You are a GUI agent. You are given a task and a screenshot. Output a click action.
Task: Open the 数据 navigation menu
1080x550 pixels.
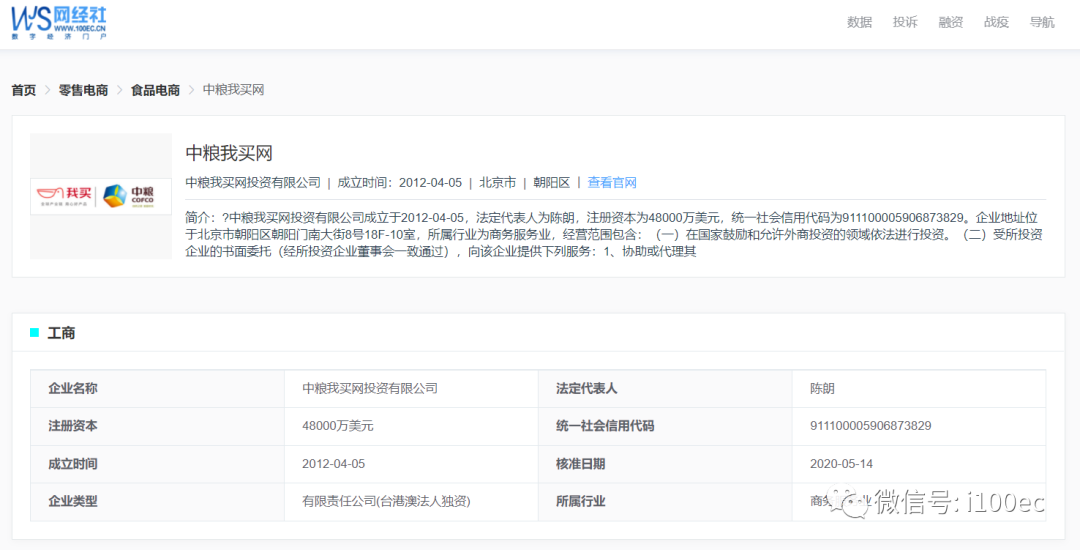pyautogui.click(x=859, y=22)
